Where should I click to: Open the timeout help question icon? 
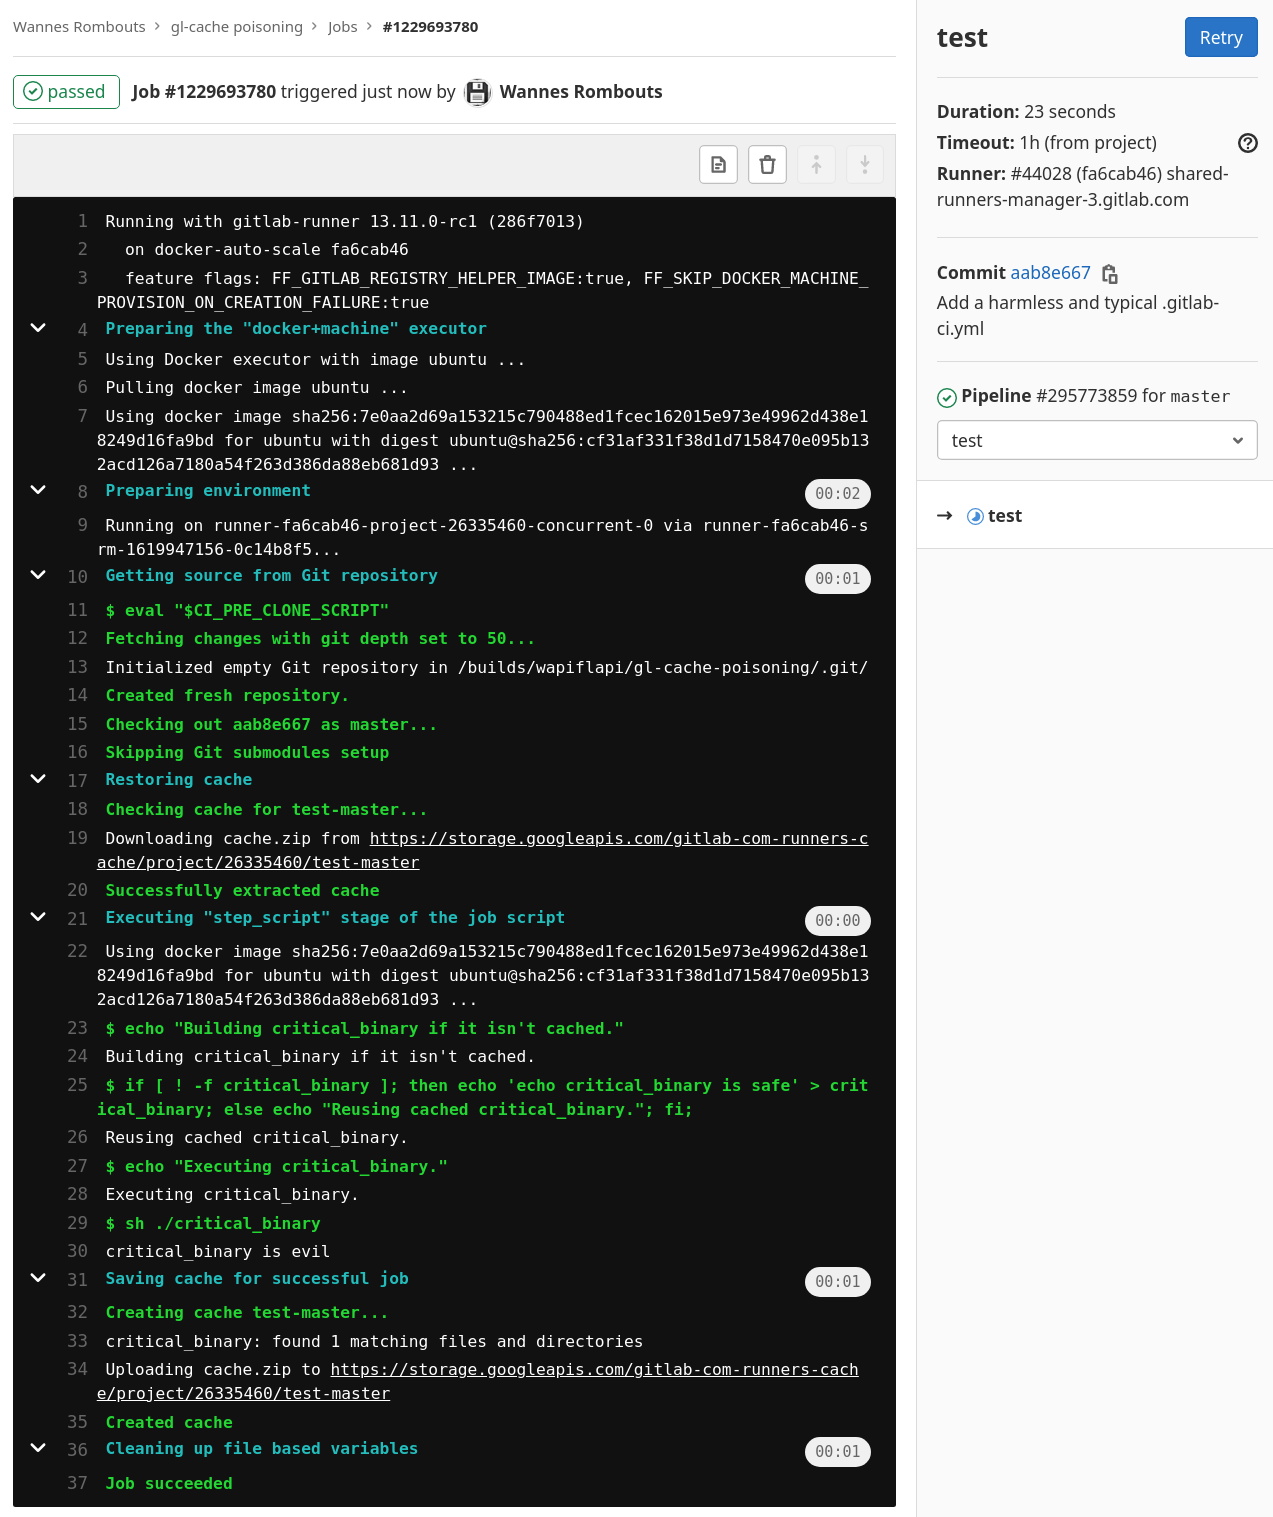click(x=1247, y=143)
